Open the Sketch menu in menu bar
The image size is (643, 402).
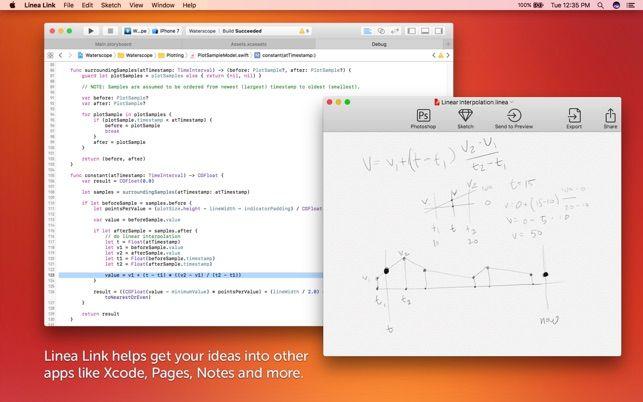point(111,5)
